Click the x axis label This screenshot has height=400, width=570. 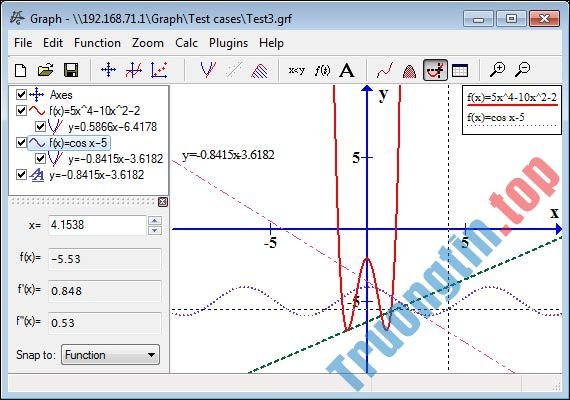coord(554,212)
